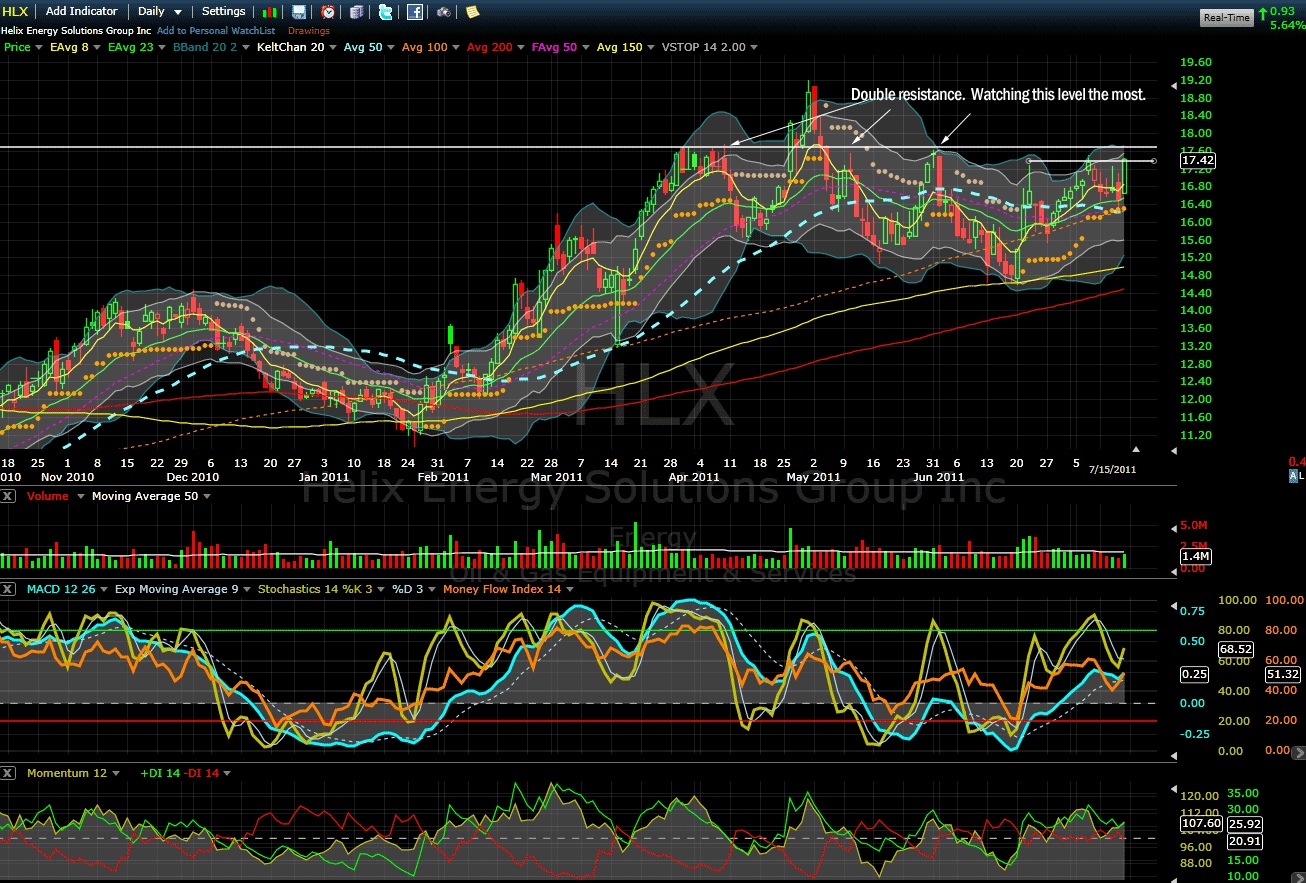Click the small triangle marker below price axis
This screenshot has height=883, width=1306.
point(1135,449)
